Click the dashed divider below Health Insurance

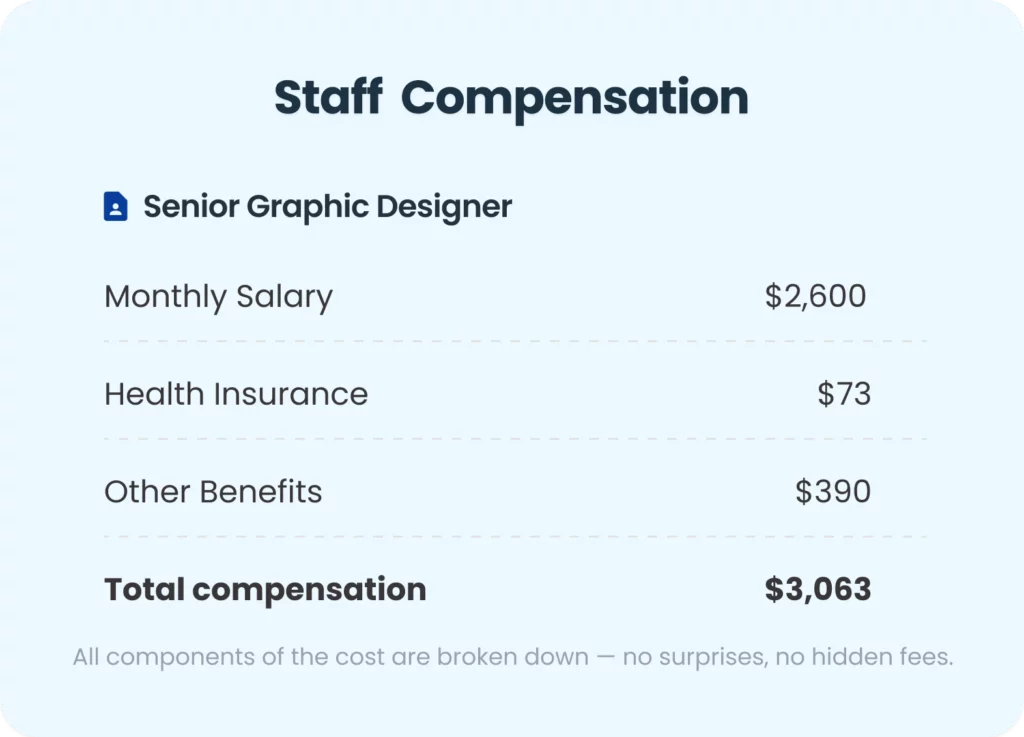coord(515,439)
